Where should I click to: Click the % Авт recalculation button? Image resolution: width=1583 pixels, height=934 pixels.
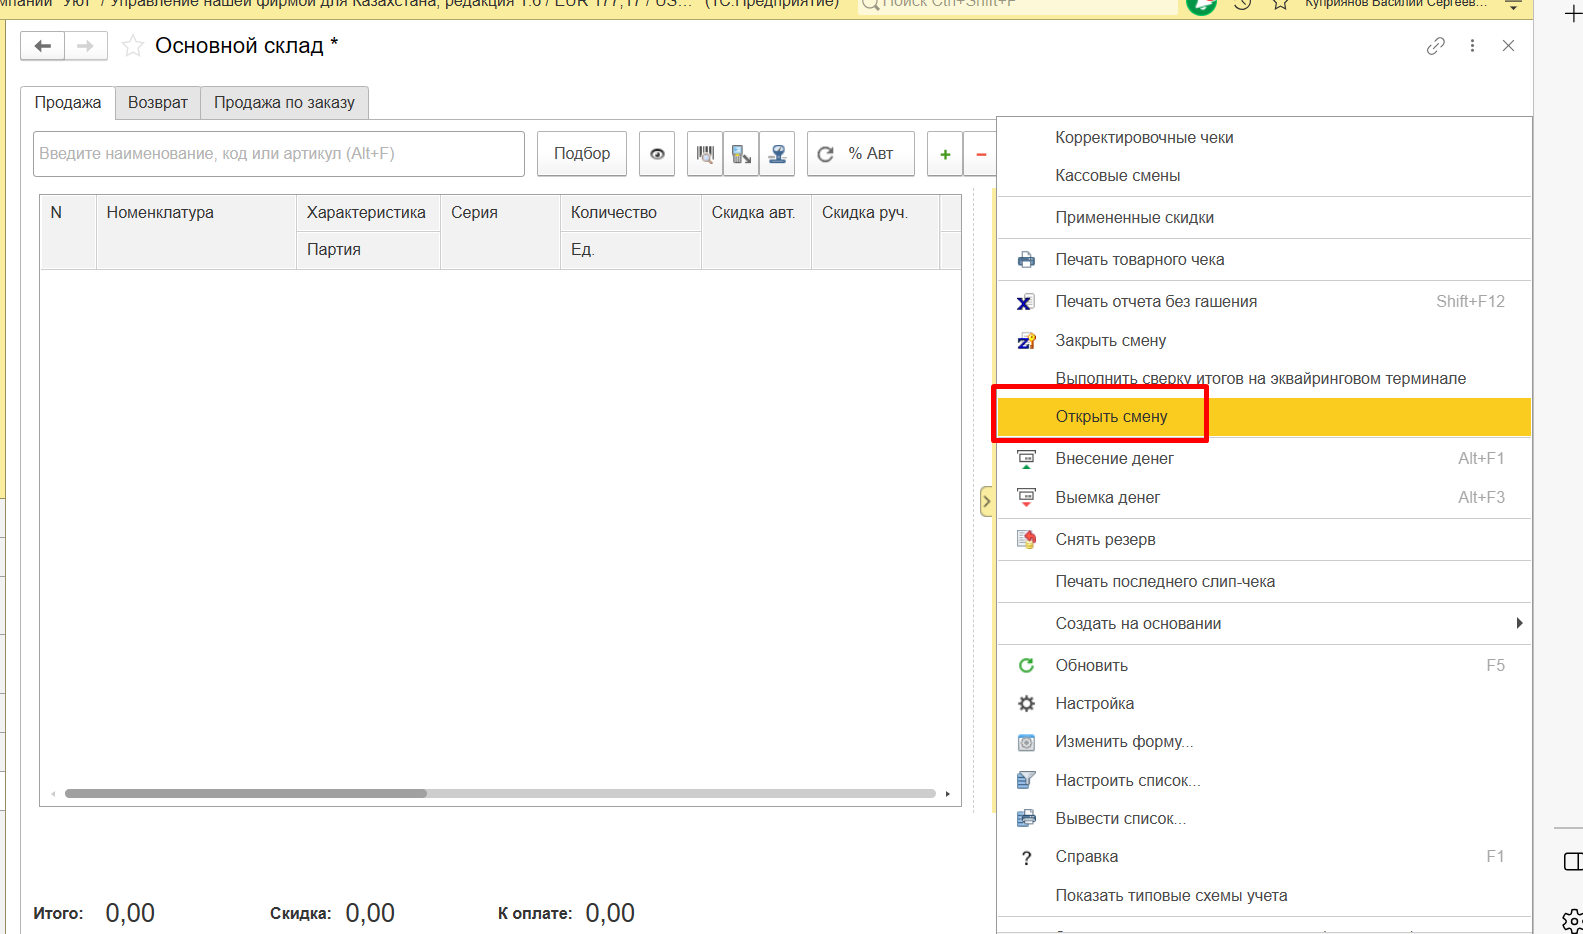point(860,154)
